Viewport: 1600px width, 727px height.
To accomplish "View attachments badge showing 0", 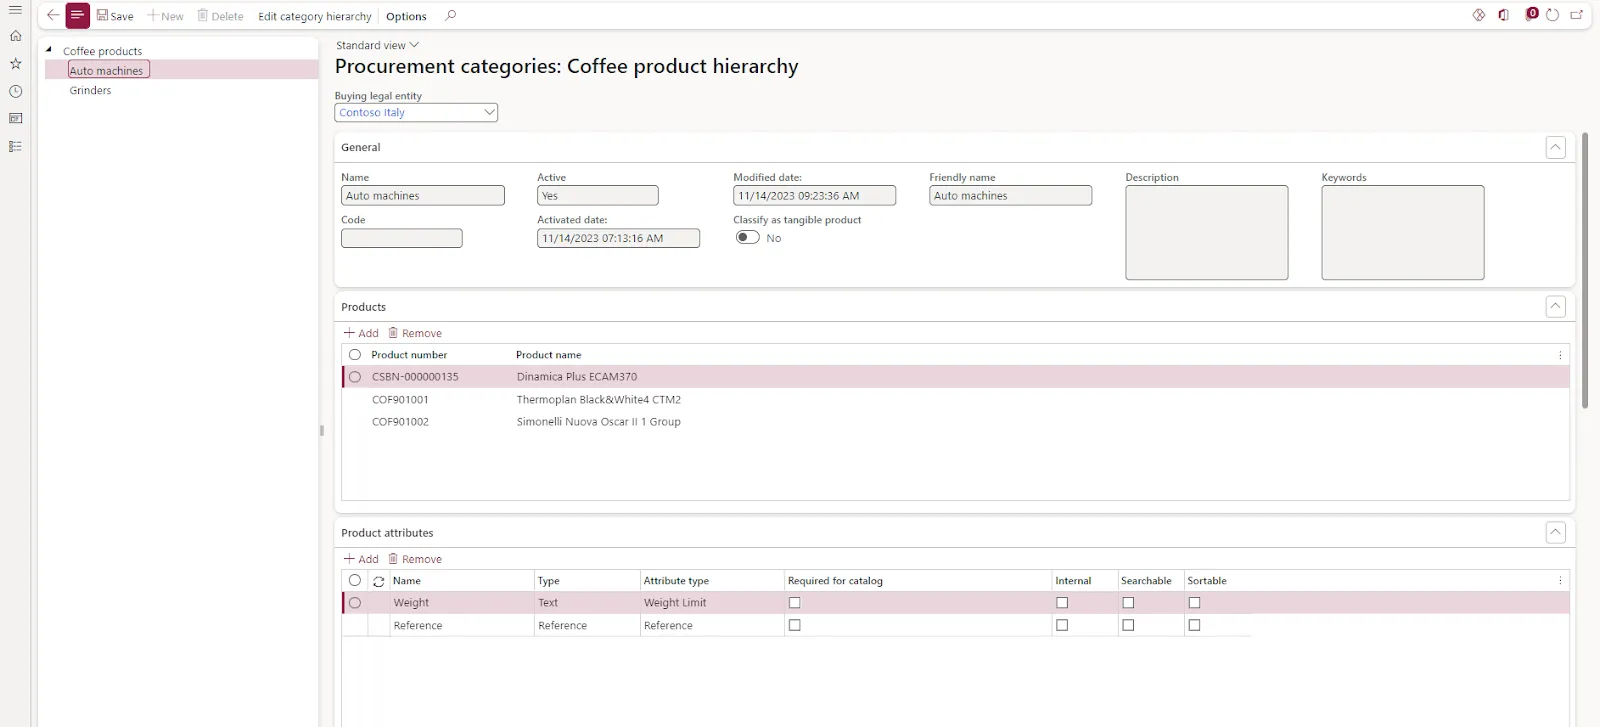I will (x=1531, y=14).
